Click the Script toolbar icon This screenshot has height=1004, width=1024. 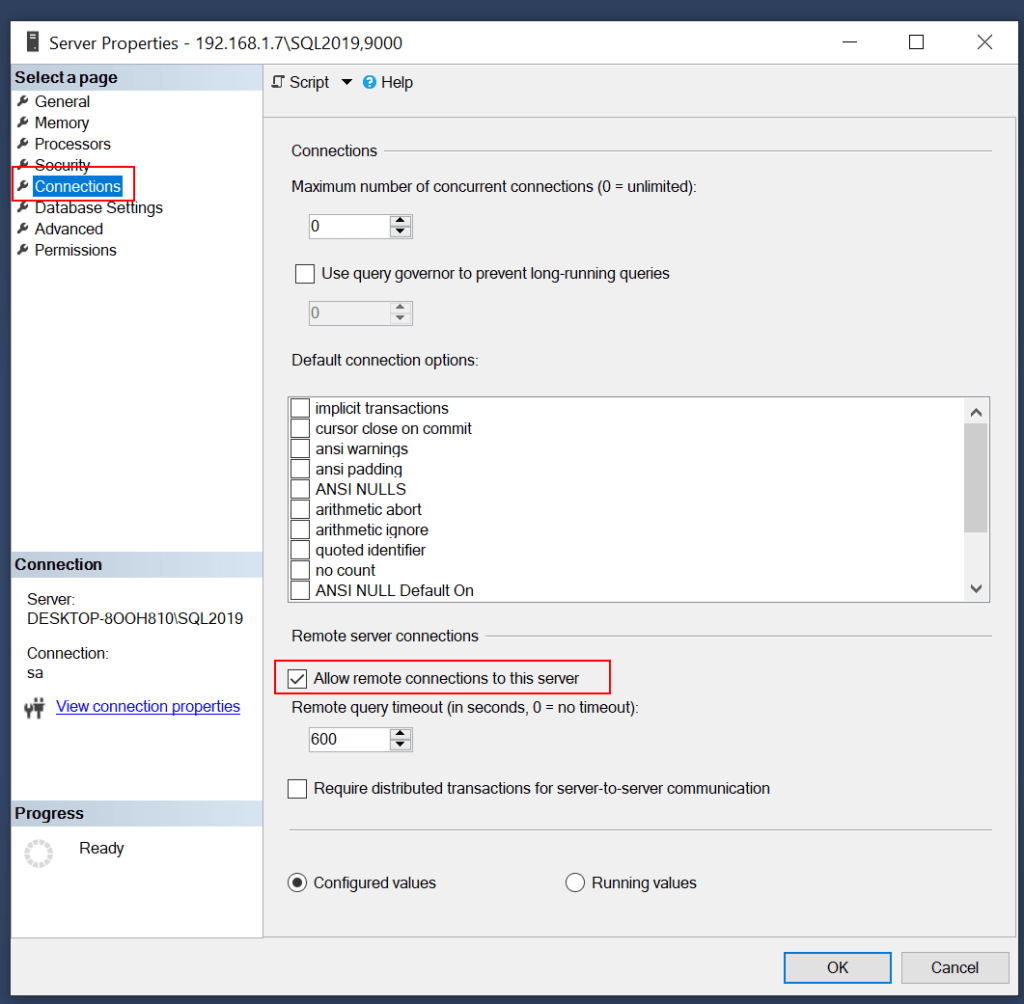point(279,82)
